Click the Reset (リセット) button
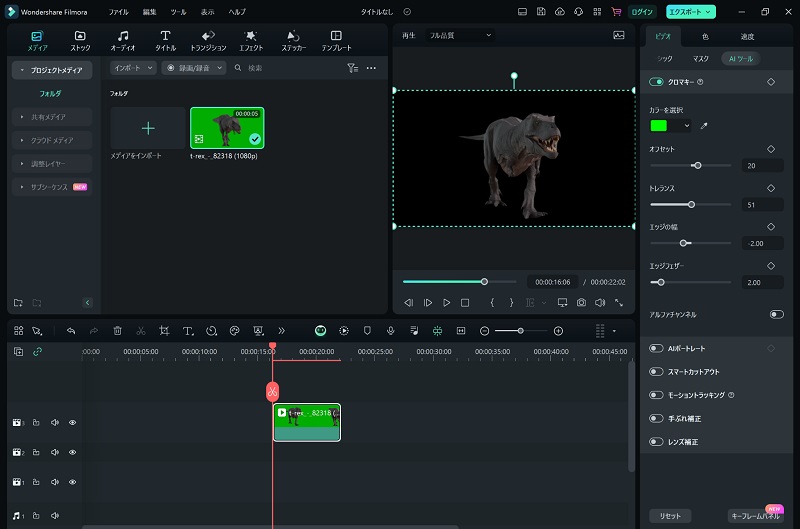 coord(669,516)
